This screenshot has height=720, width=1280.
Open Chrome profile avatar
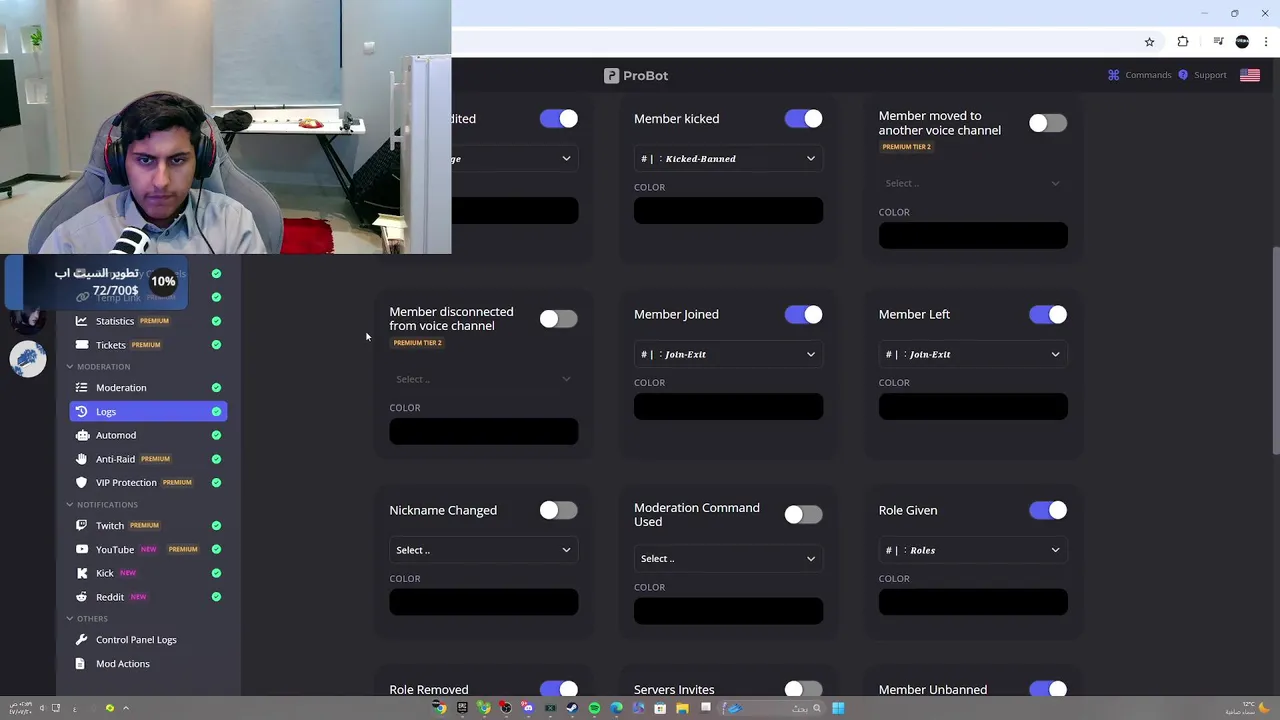(x=1242, y=42)
